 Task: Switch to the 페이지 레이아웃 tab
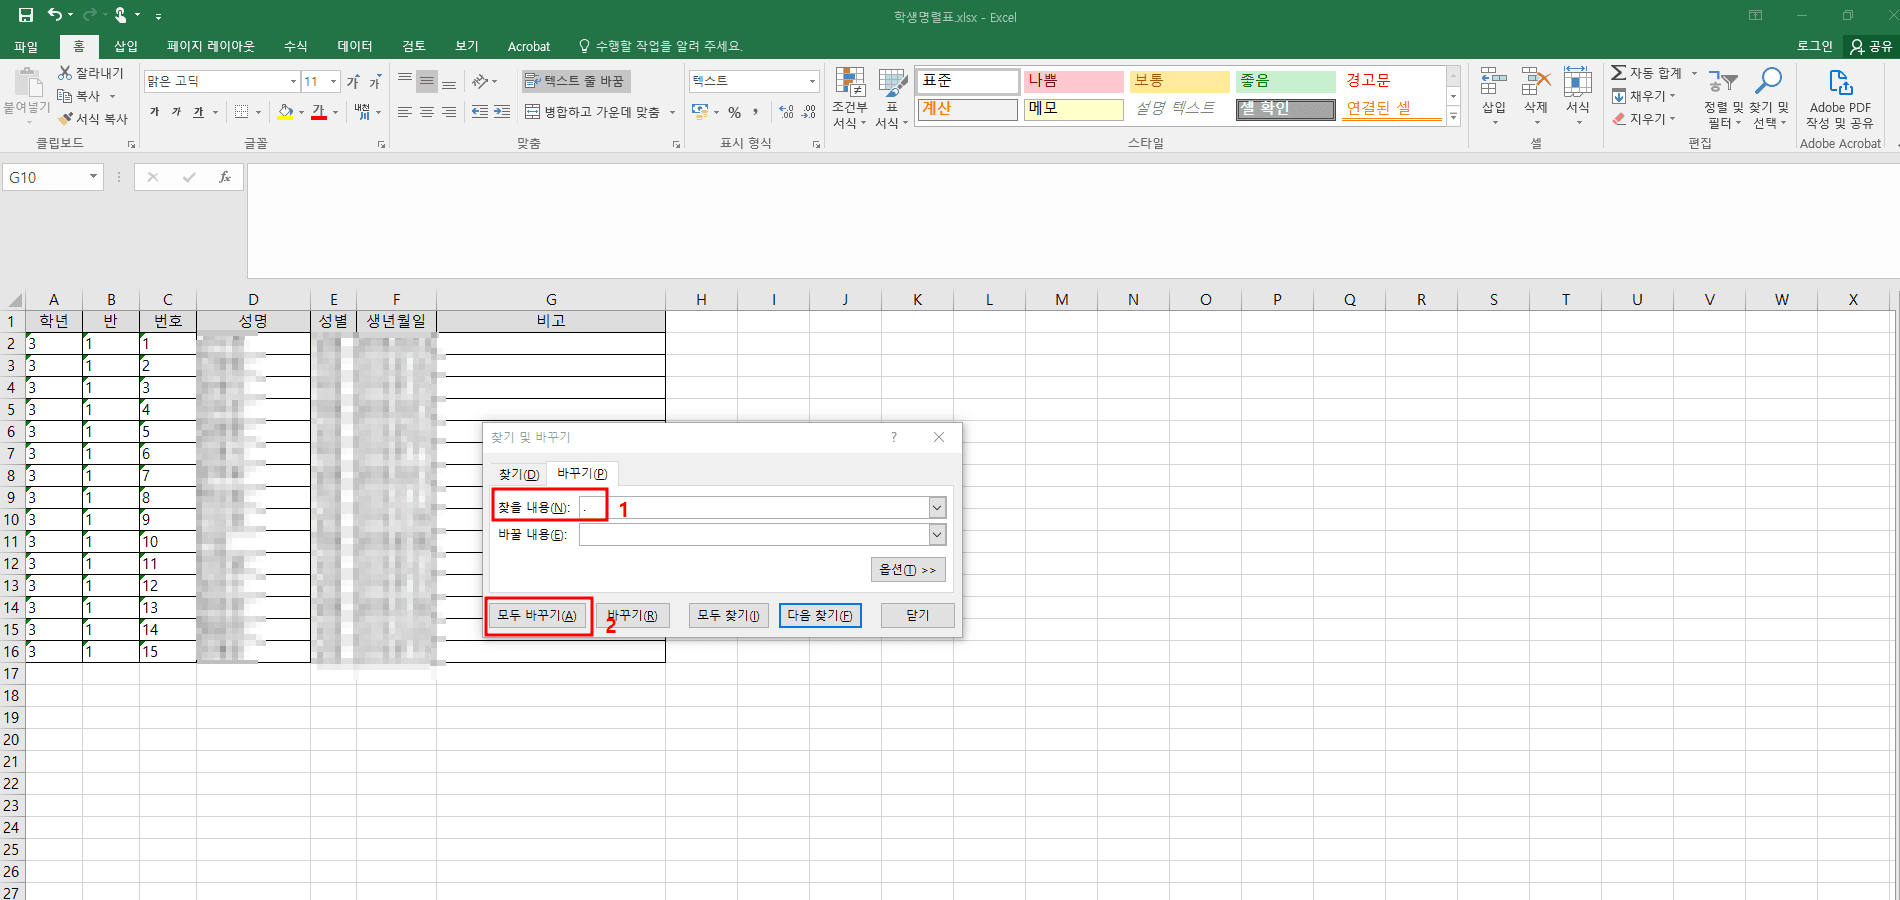[211, 46]
